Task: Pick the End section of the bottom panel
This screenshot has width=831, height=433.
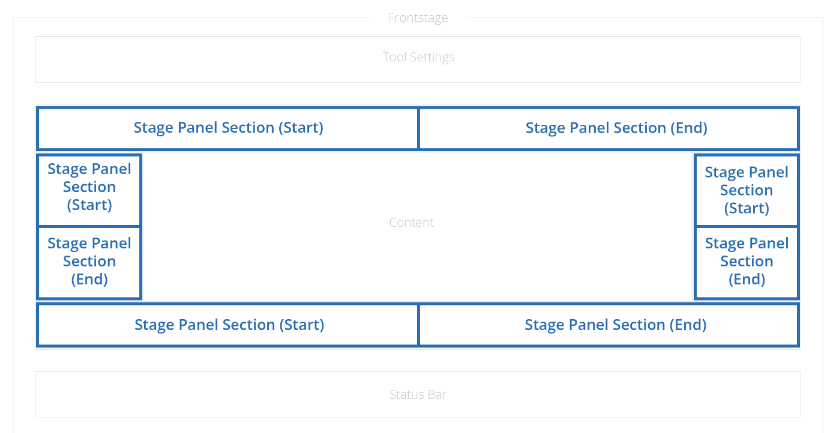Action: tap(608, 325)
